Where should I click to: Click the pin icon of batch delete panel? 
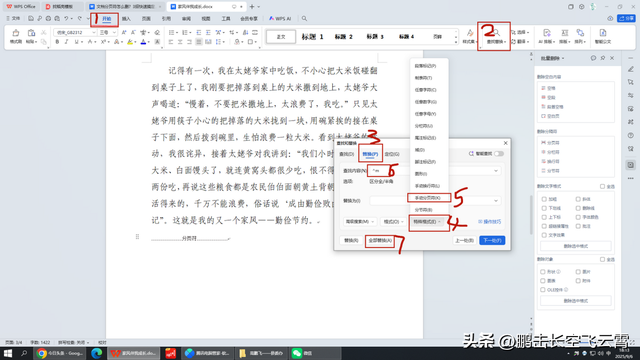(x=603, y=58)
